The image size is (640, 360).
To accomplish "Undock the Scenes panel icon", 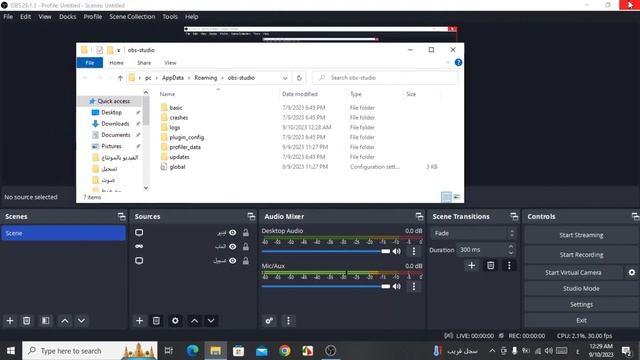I will [x=121, y=216].
